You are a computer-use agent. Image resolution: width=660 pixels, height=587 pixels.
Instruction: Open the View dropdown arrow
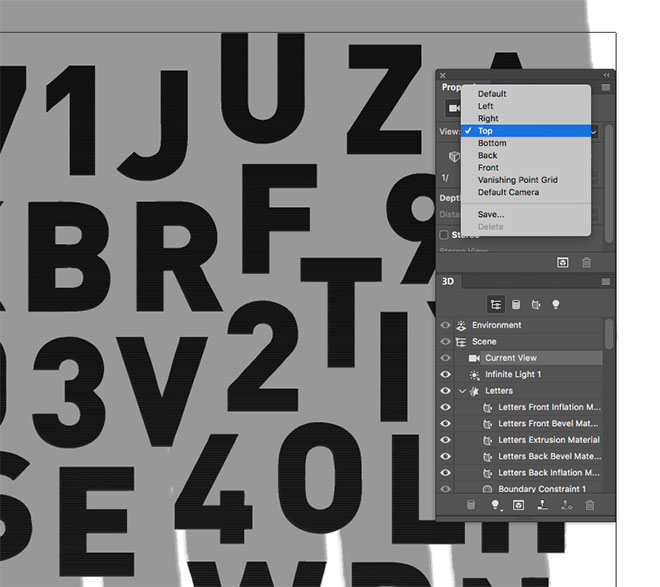(x=594, y=132)
